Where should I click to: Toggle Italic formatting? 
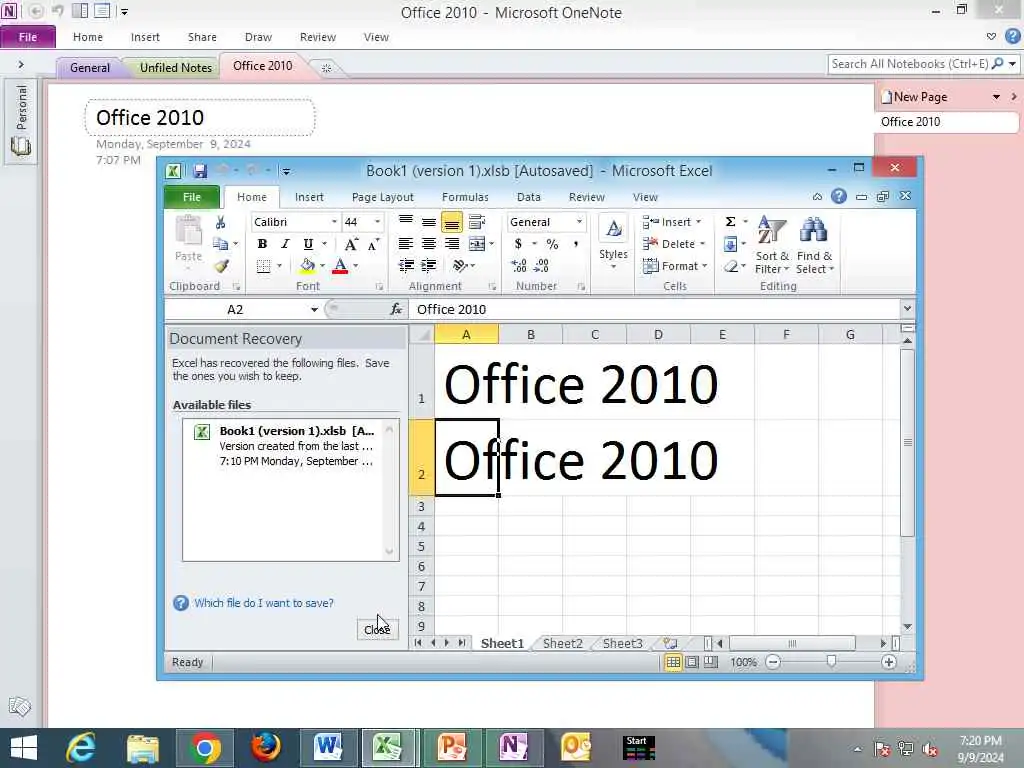[x=285, y=244]
